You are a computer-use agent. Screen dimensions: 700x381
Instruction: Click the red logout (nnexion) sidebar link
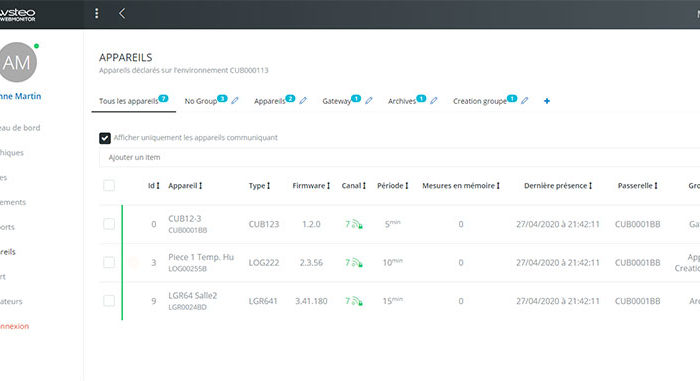14,326
